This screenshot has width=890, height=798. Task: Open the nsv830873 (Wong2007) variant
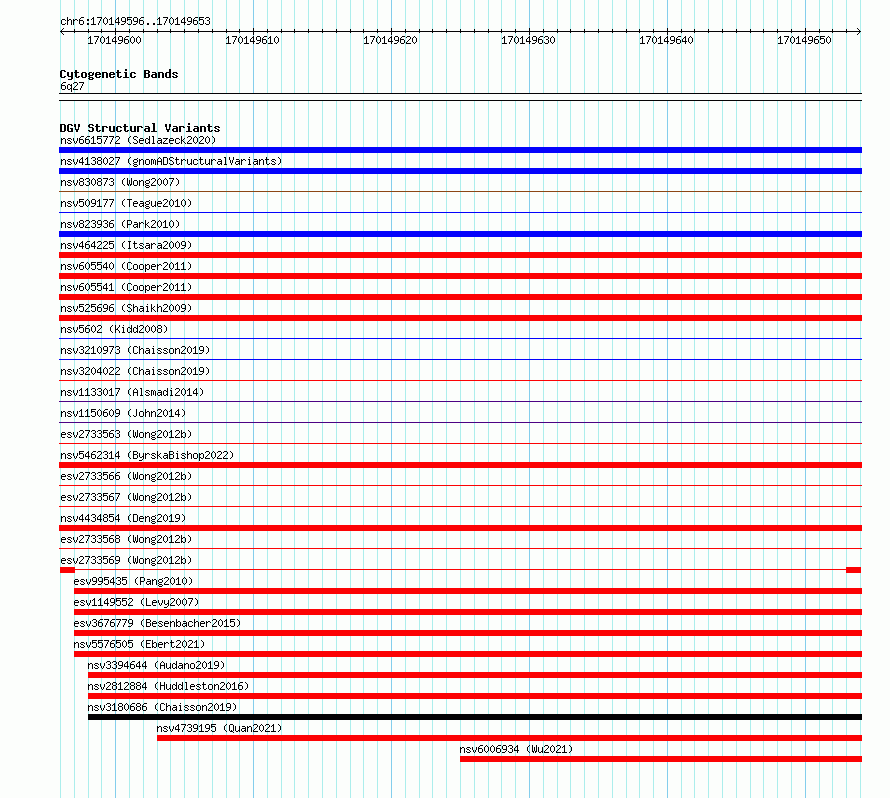coord(120,182)
